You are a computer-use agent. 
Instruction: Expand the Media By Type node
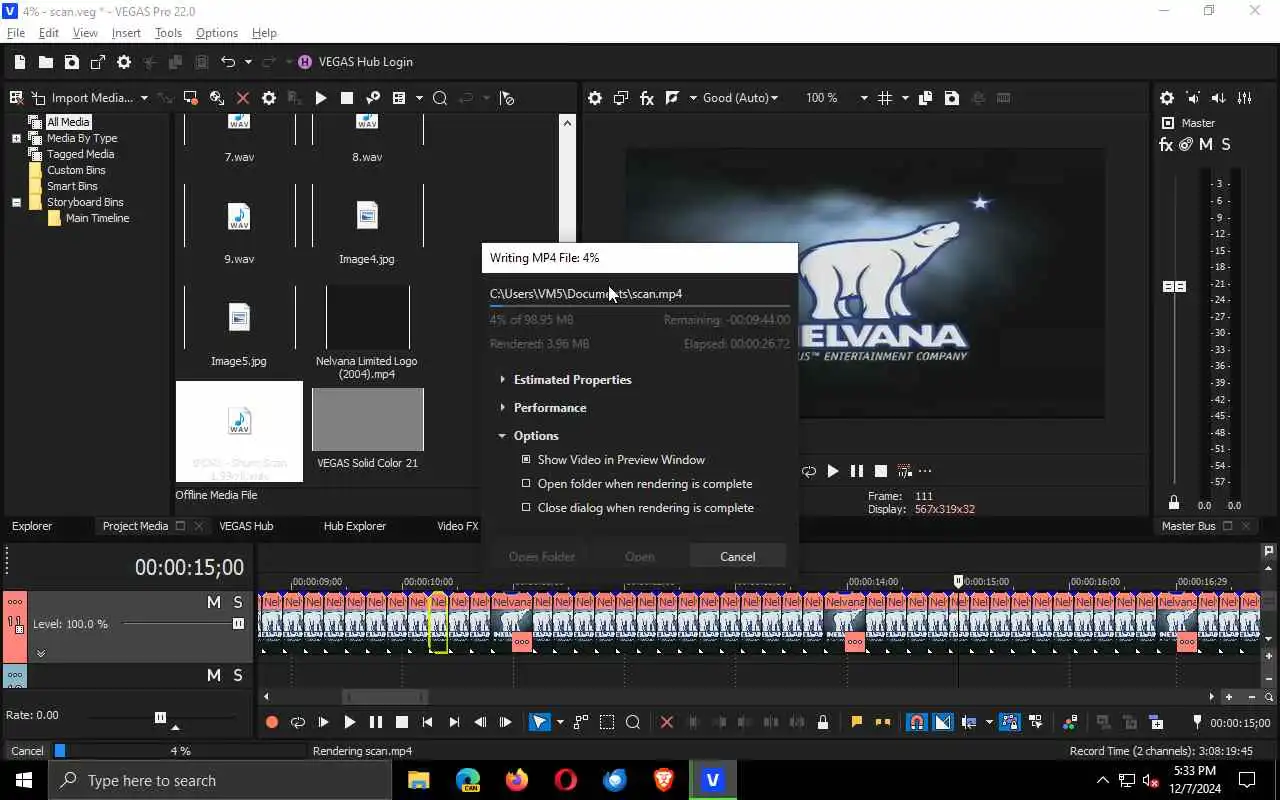16,138
